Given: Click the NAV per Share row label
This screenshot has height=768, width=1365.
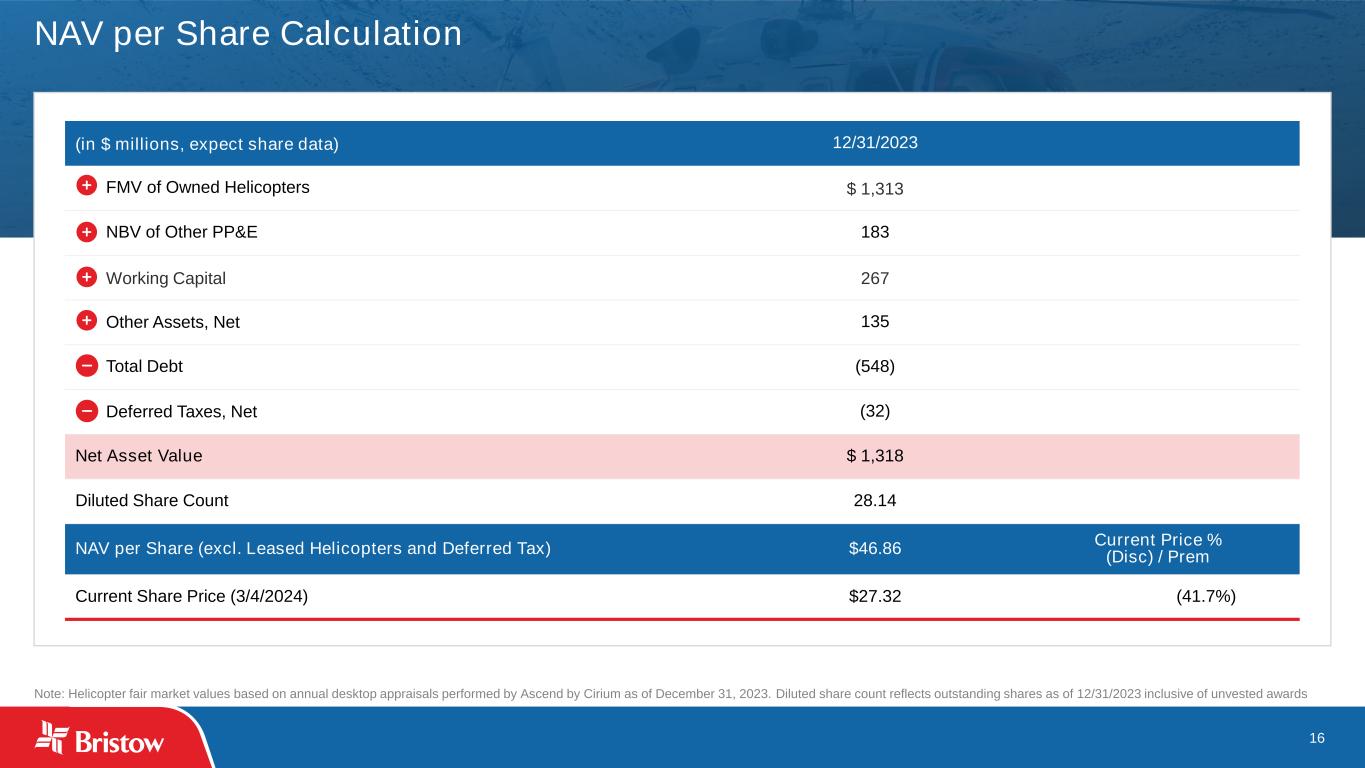Looking at the screenshot, I should point(313,548).
